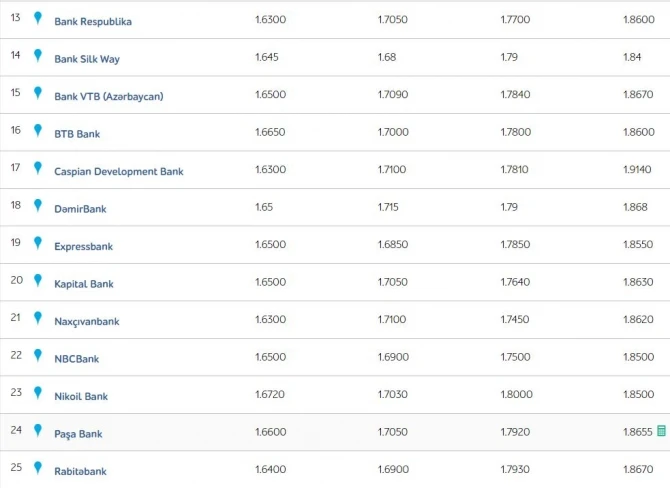Viewport: 670px width, 488px height.
Task: Click the map pin beside Bank Respublika
Action: [38, 18]
